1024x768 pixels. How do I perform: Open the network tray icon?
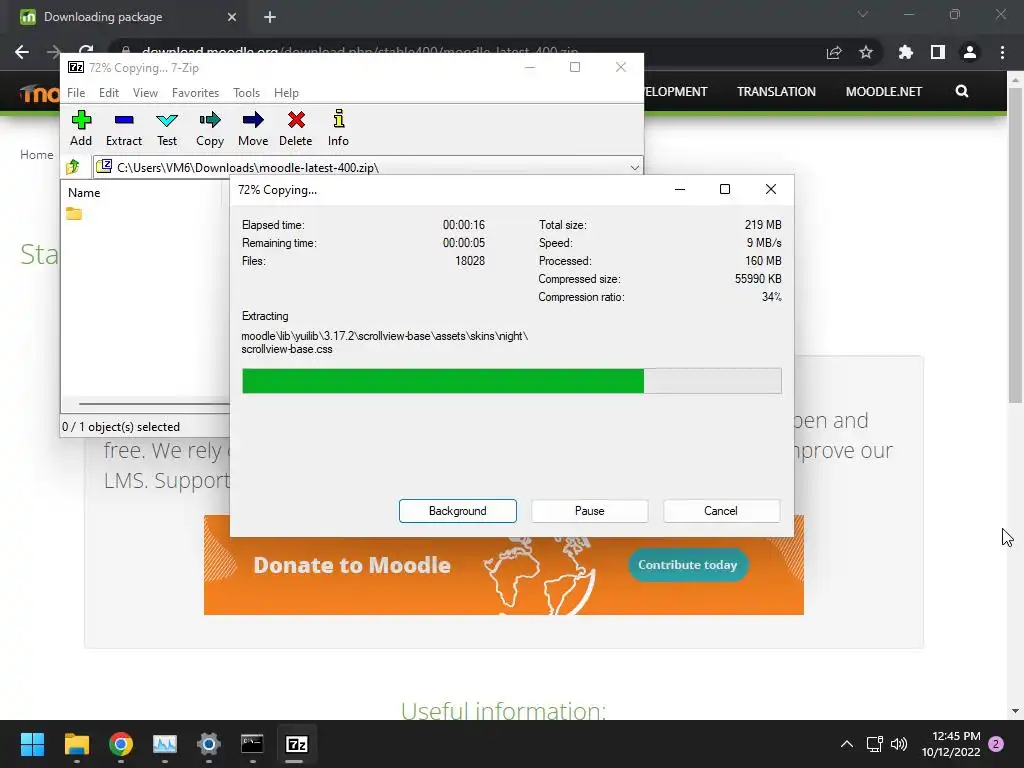pos(874,744)
